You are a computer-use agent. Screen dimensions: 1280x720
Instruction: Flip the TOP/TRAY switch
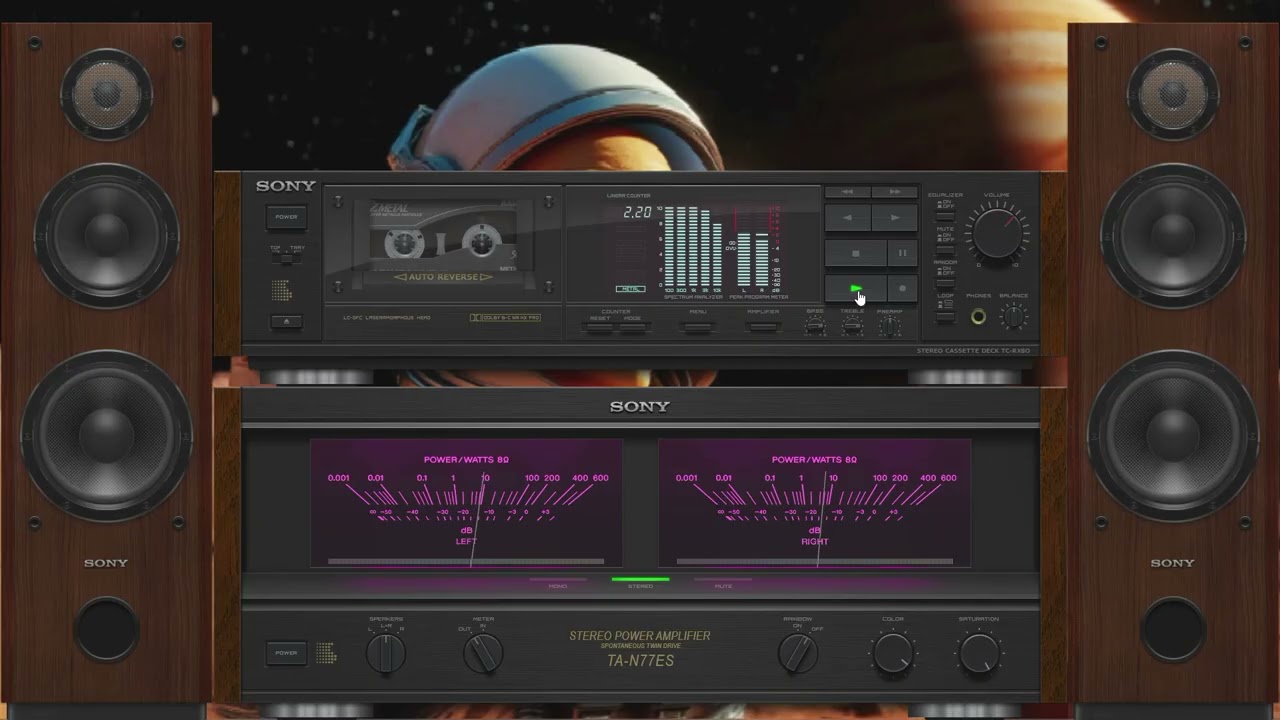click(x=286, y=259)
